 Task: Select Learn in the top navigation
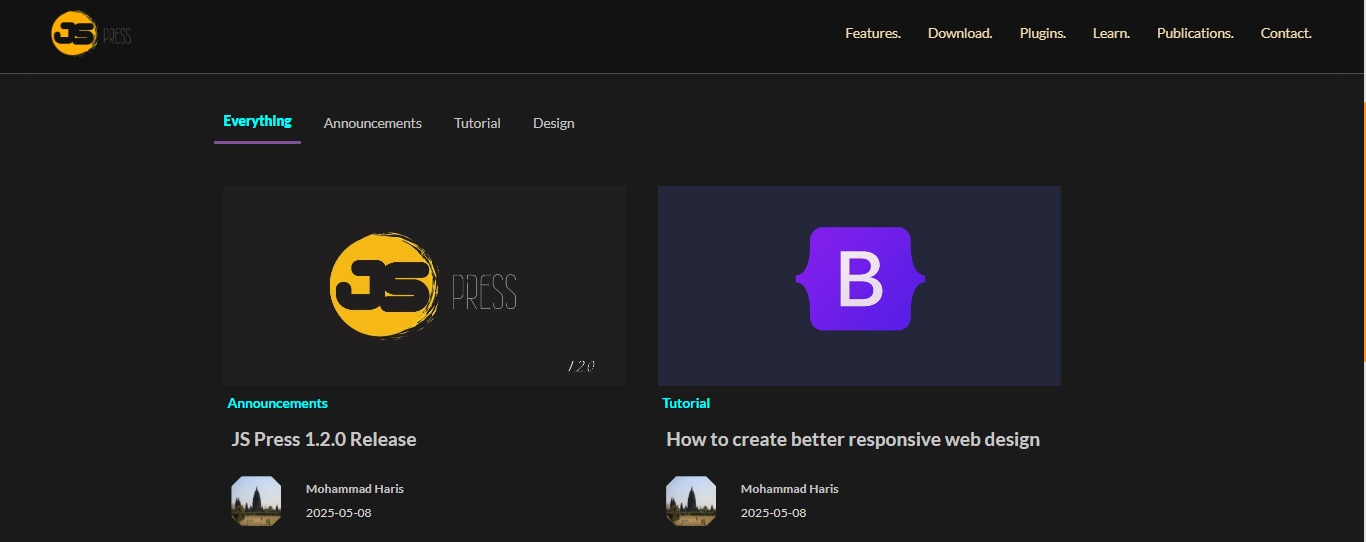pyautogui.click(x=1110, y=33)
